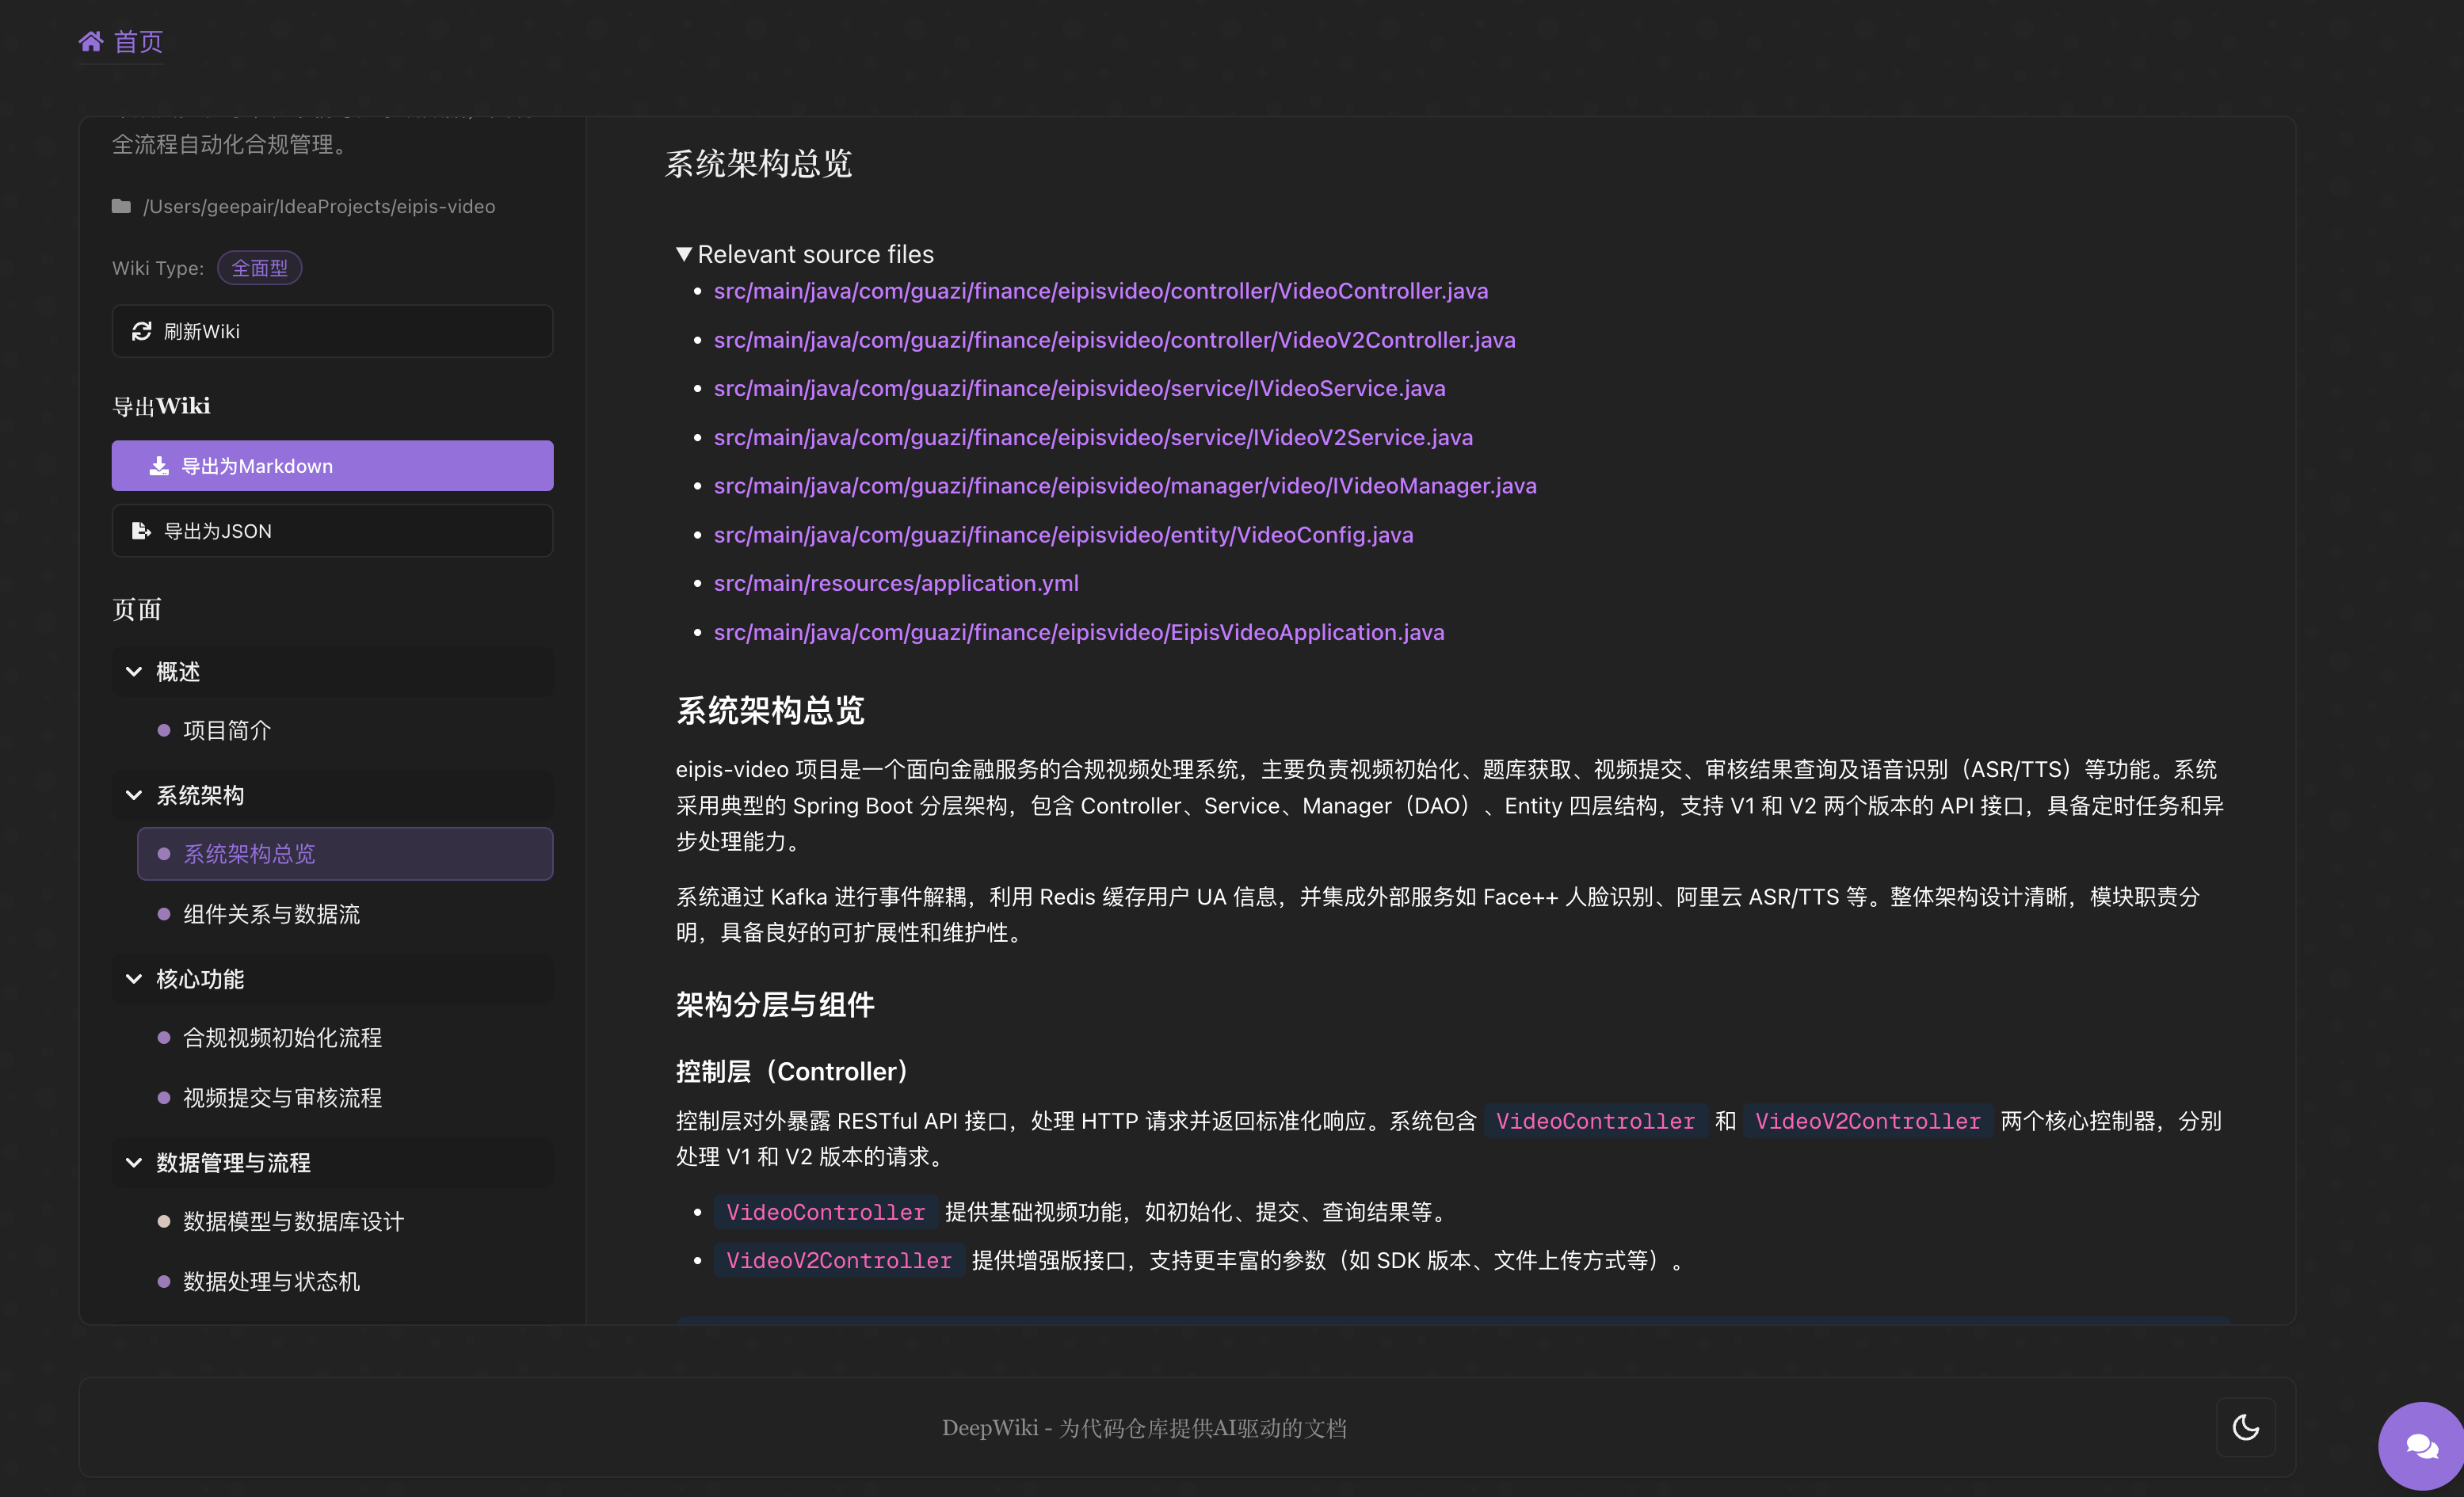Open VideoV2Controller.java source link

tap(1114, 340)
